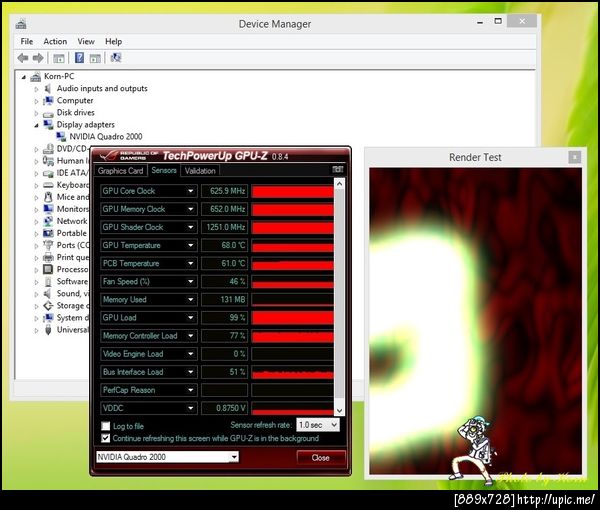Enable the Log to file checkbox

pos(106,426)
